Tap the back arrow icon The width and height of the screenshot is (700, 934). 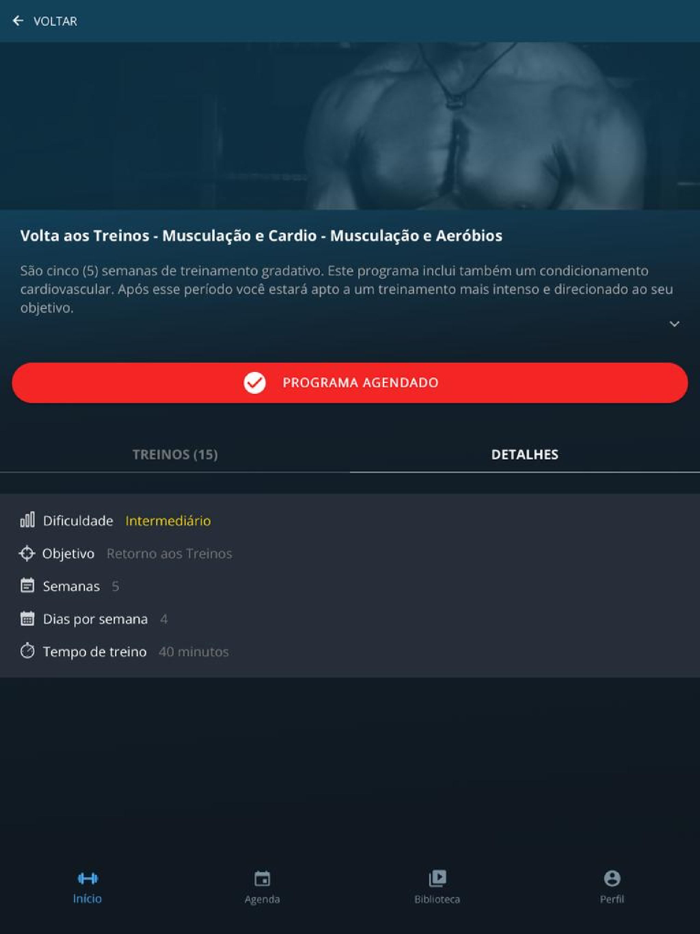18,21
